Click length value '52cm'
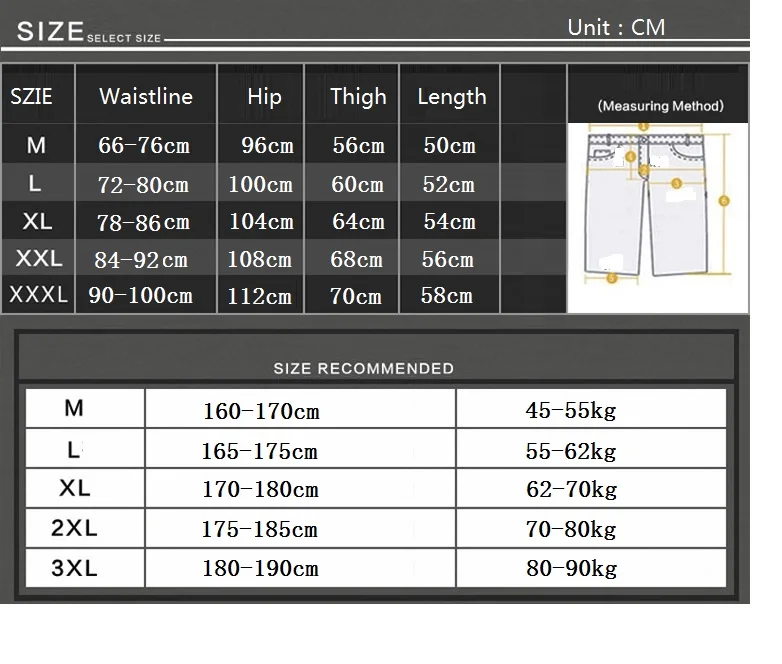Viewport: 782px width, 664px height. (x=448, y=185)
